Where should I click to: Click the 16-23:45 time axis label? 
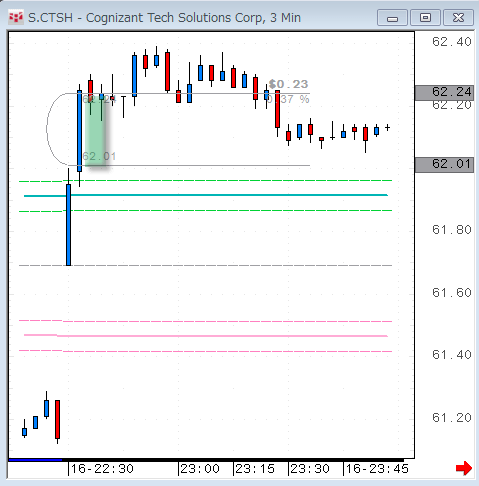click(x=377, y=469)
